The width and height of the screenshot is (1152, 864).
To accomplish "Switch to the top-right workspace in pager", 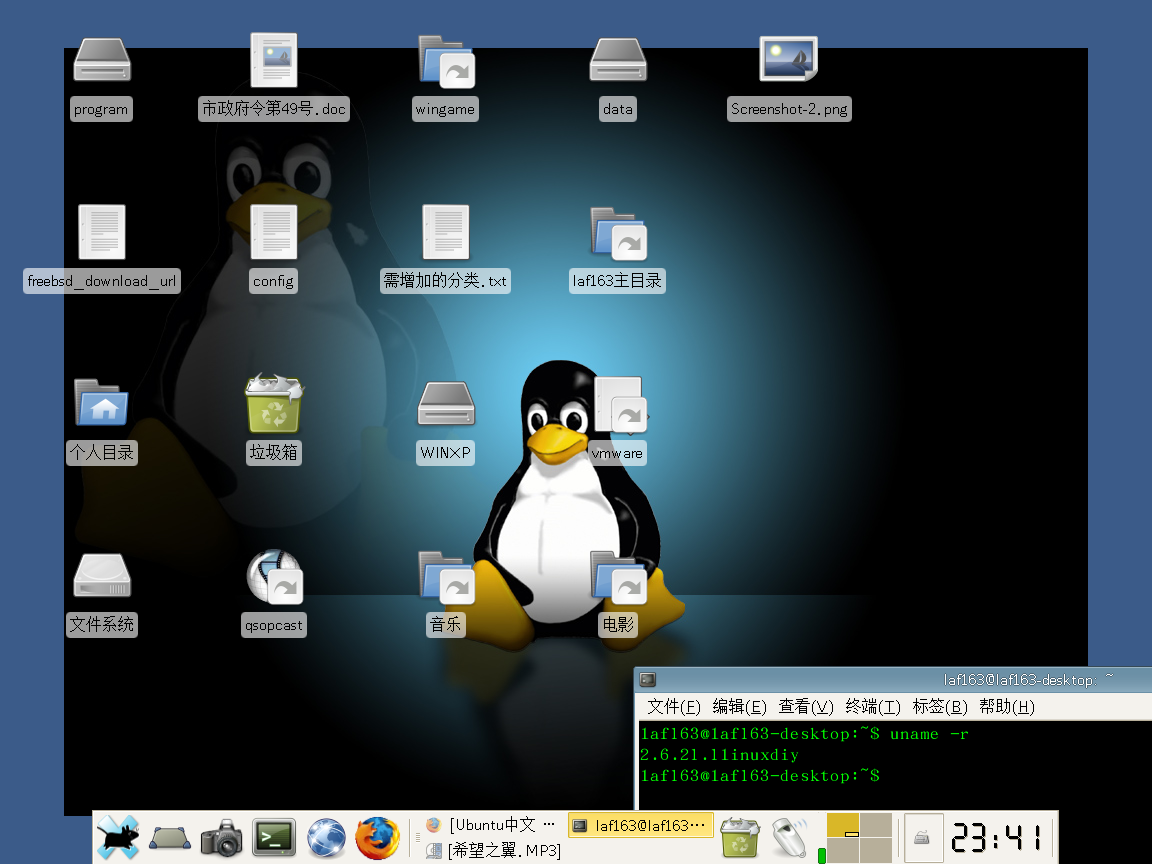I will [876, 825].
